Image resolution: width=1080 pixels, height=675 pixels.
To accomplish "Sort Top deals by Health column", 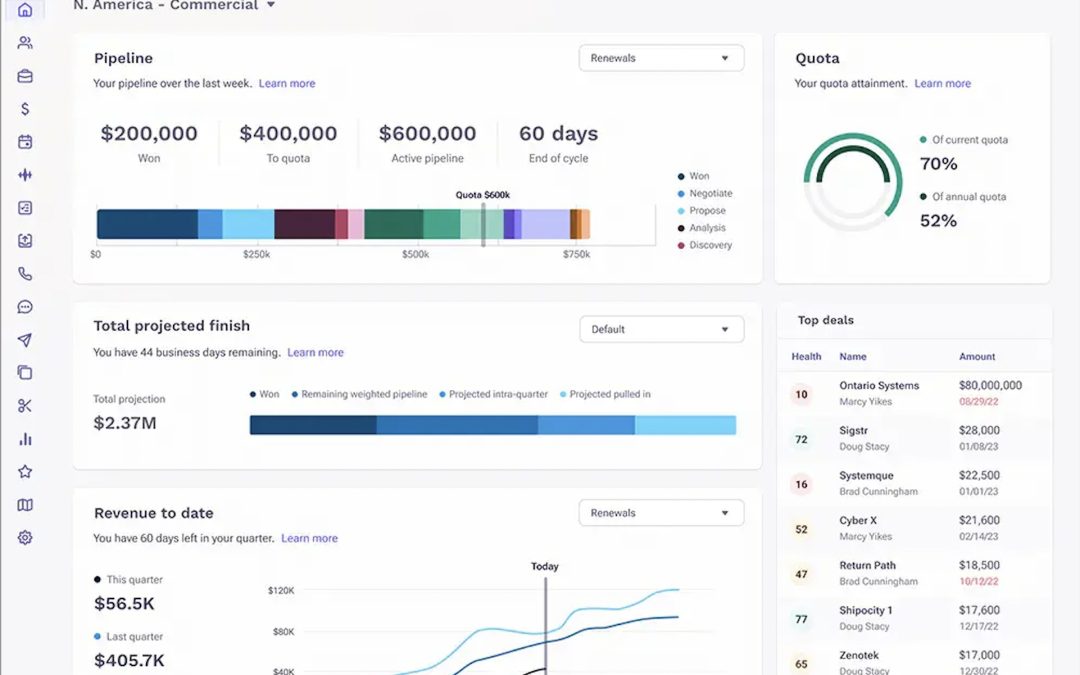I will click(806, 357).
